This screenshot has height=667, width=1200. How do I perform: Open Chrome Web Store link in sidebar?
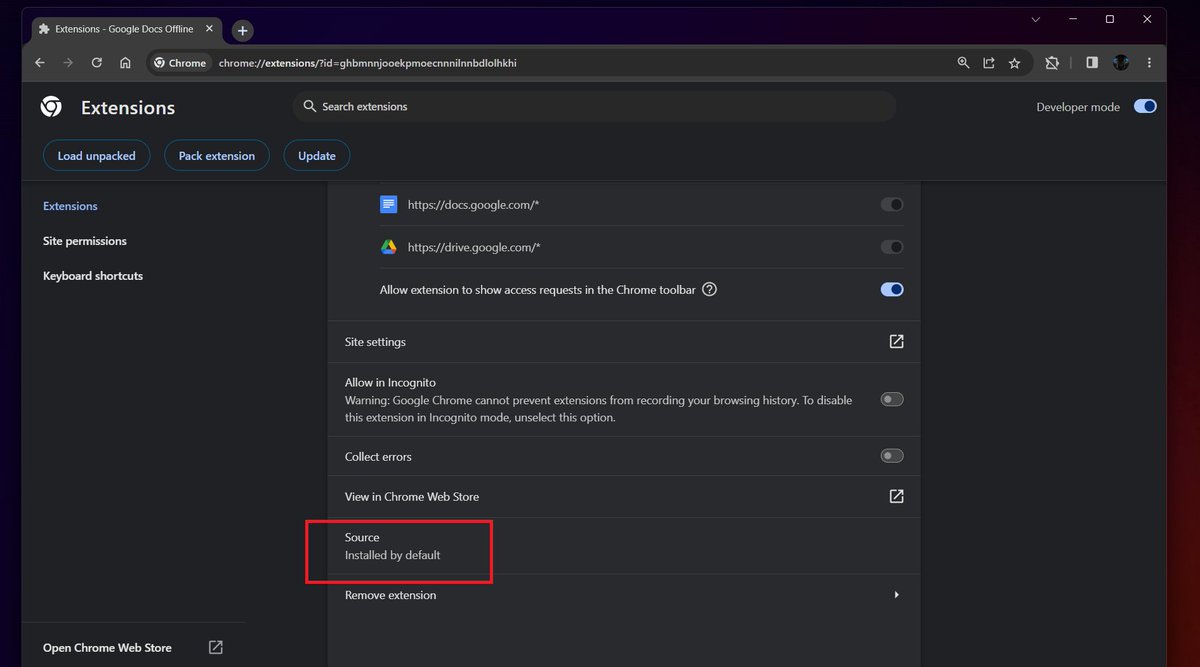tap(107, 648)
